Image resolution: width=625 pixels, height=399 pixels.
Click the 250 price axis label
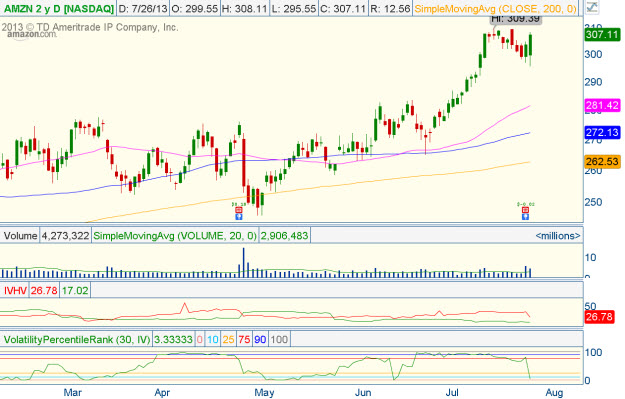click(x=593, y=202)
